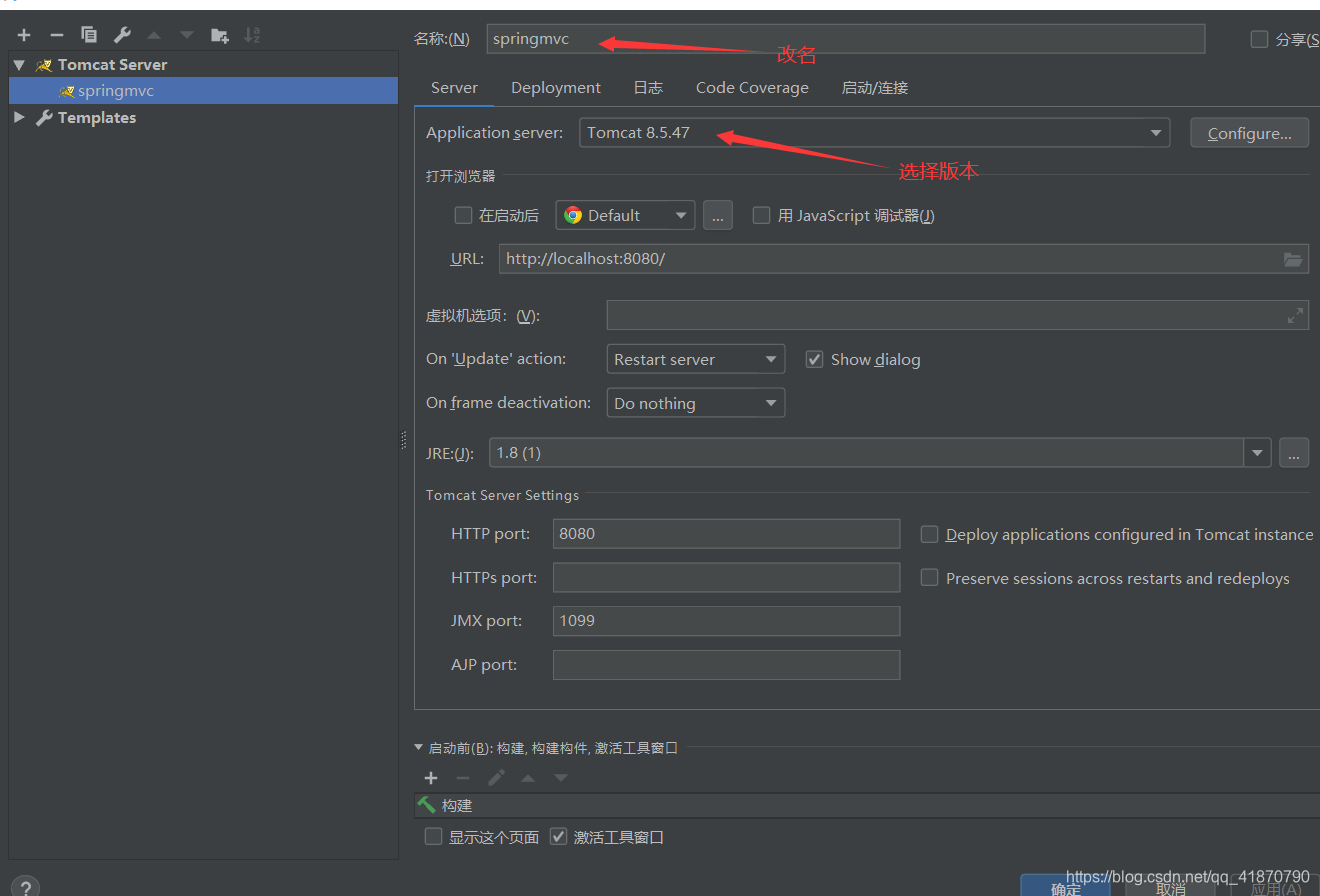The image size is (1320, 896).
Task: Uncheck the 激活工具窗口 checkbox
Action: click(x=558, y=837)
